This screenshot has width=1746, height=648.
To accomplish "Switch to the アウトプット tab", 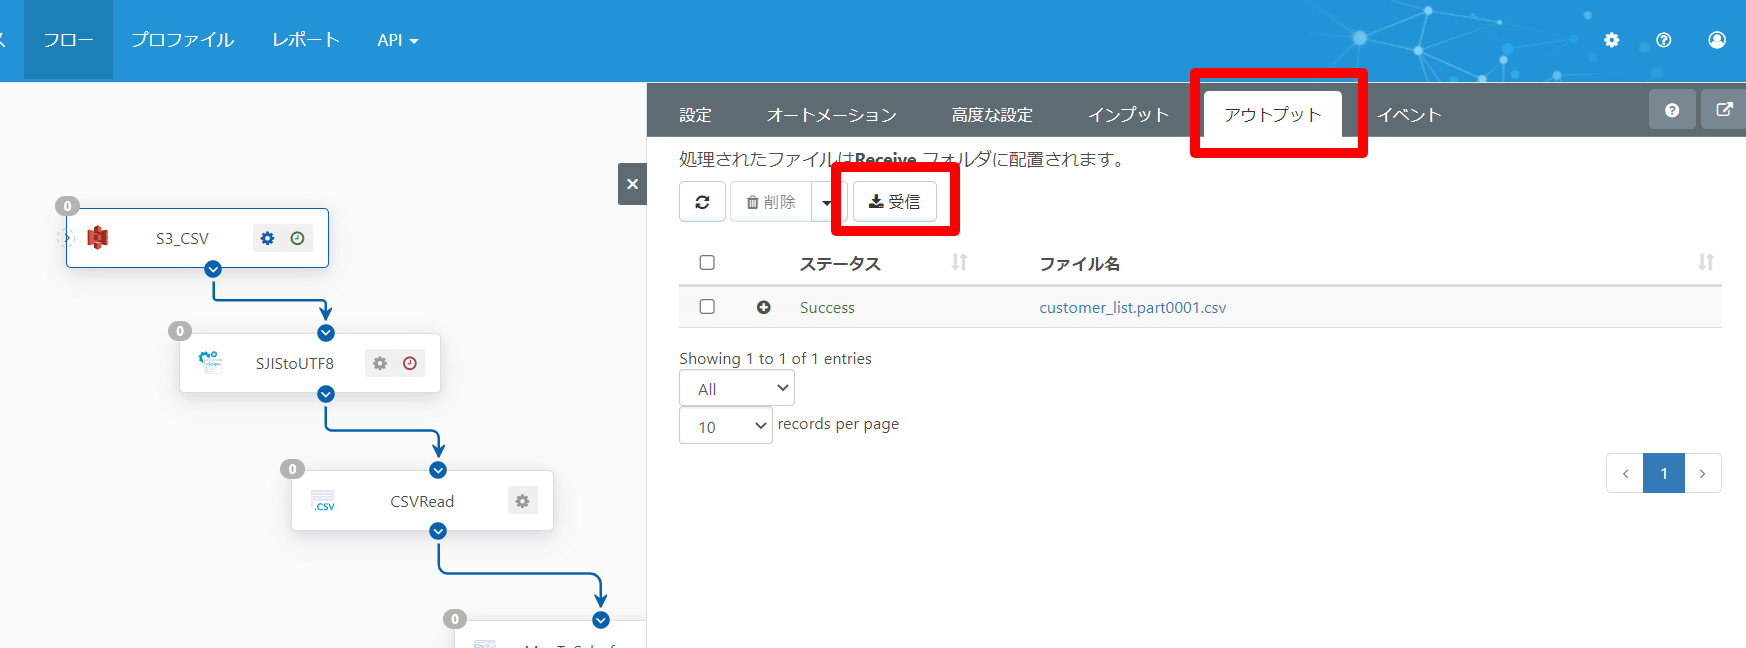I will 1273,114.
